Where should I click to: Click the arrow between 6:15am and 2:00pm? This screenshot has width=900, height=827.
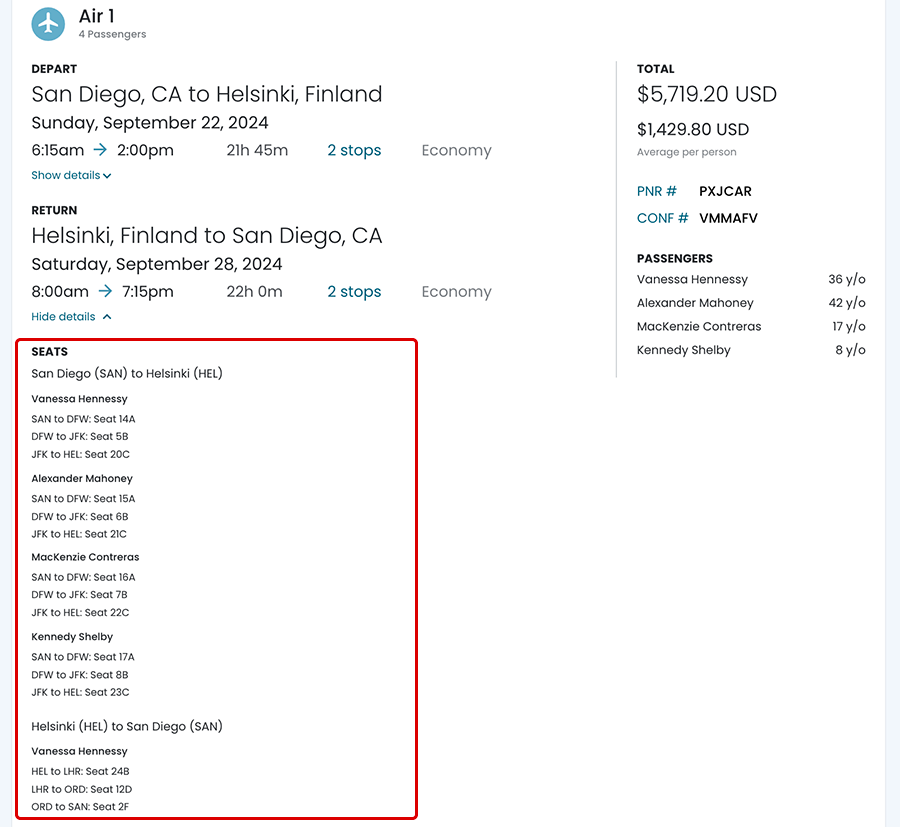click(100, 150)
